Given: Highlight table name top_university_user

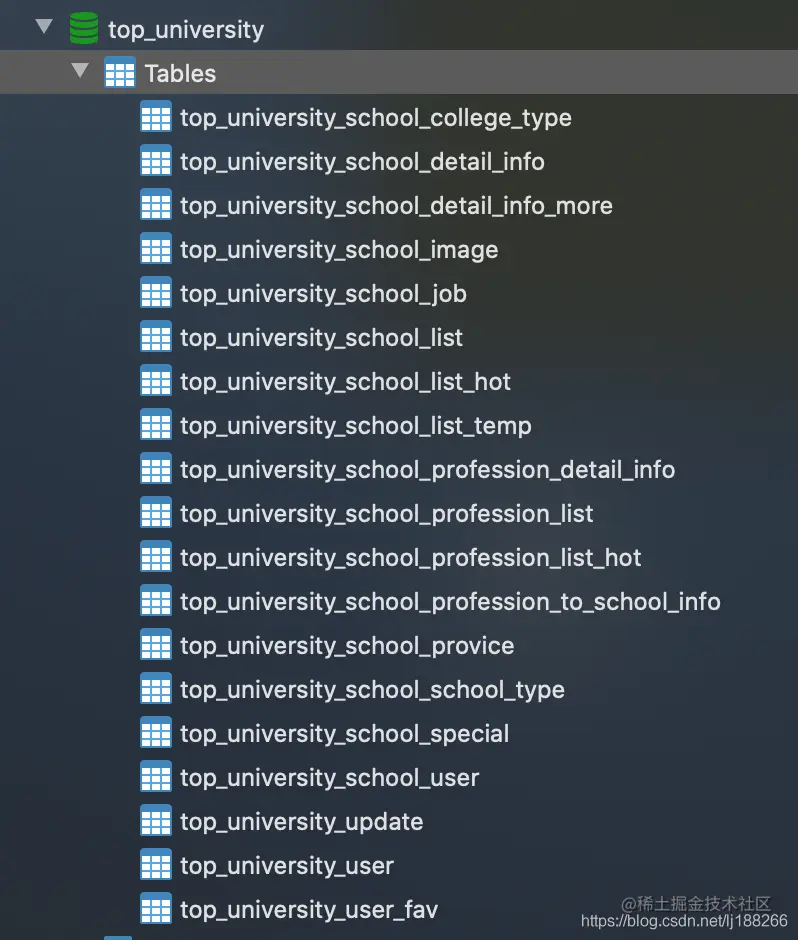Looking at the screenshot, I should [287, 866].
